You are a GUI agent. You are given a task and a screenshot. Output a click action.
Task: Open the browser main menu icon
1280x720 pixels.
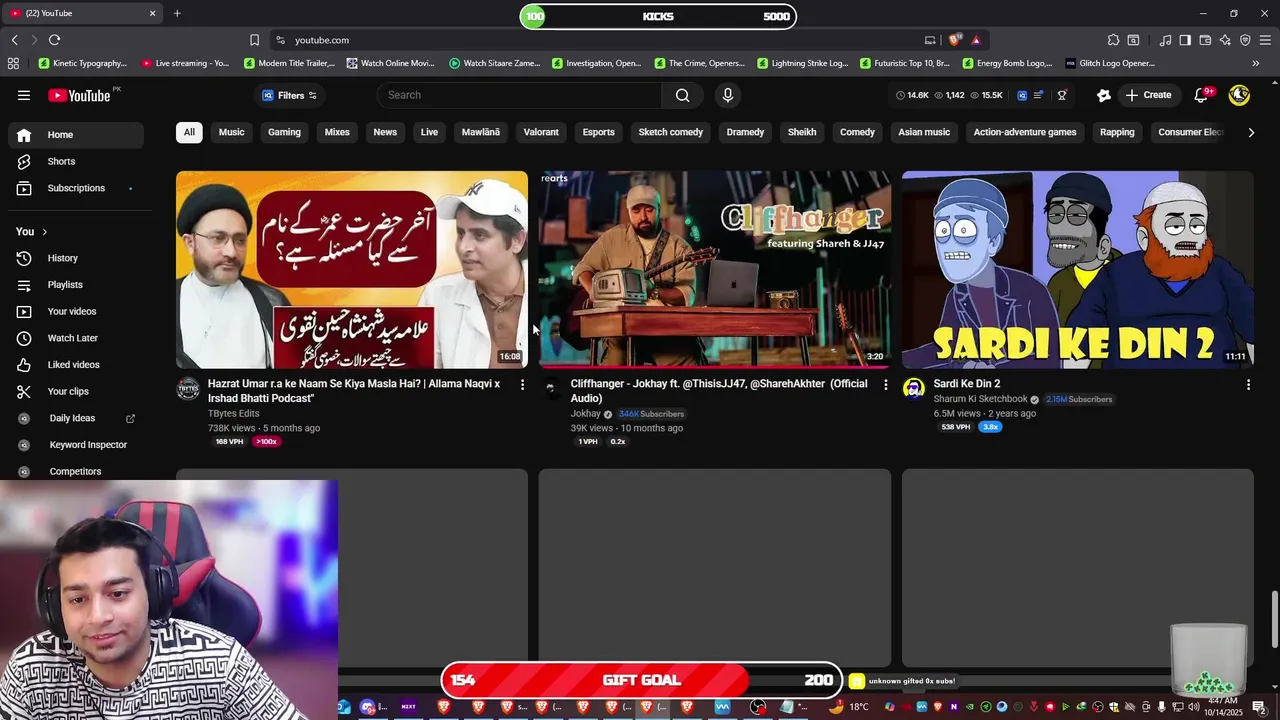click(1265, 40)
